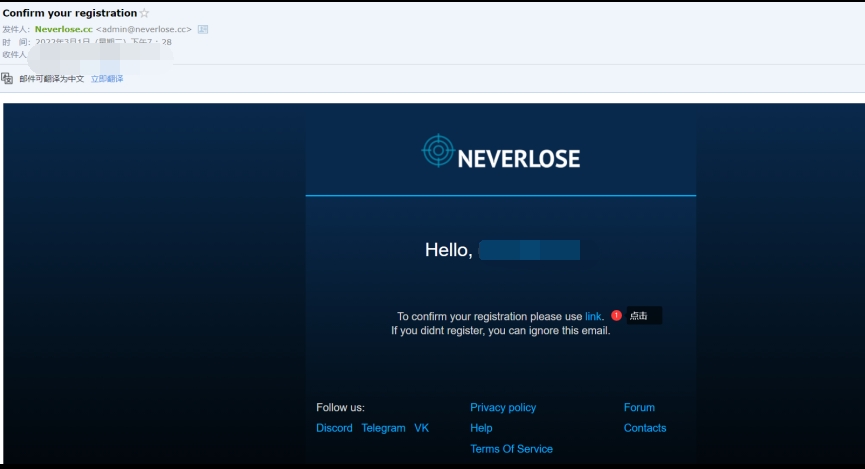This screenshot has width=865, height=469.
Task: Click the Neverlose crosshair logo
Action: (x=437, y=150)
